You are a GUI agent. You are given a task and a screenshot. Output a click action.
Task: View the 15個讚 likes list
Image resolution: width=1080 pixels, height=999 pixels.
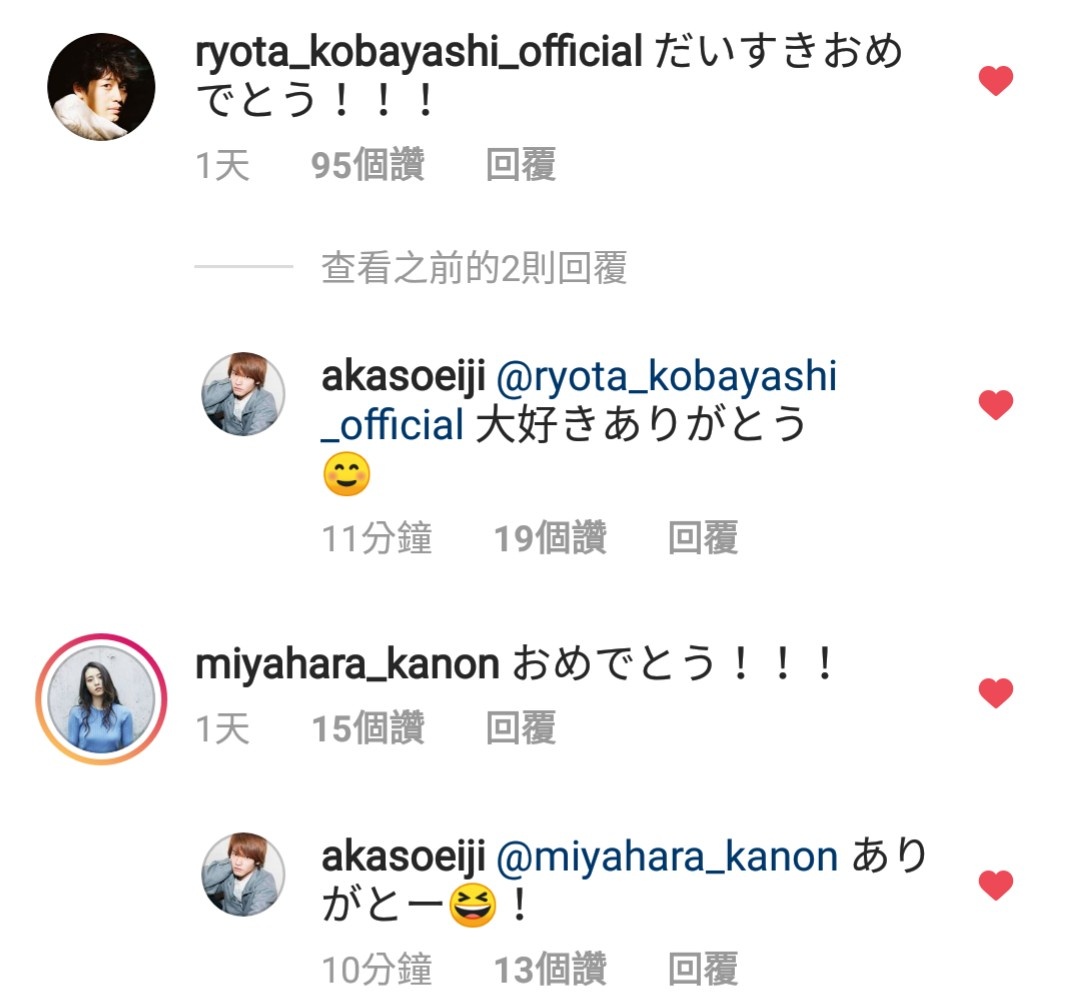pos(368,728)
